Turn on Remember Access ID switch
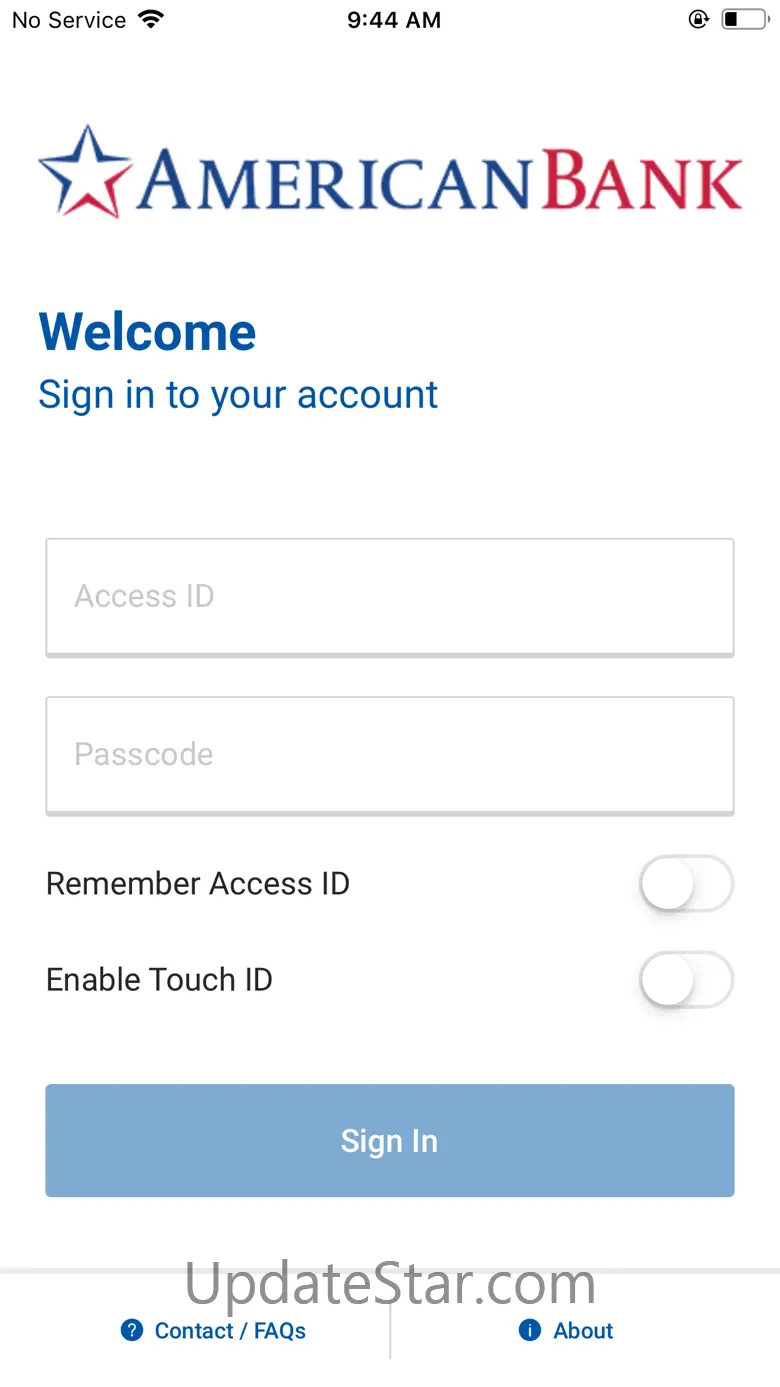The width and height of the screenshot is (780, 1387). tap(686, 884)
